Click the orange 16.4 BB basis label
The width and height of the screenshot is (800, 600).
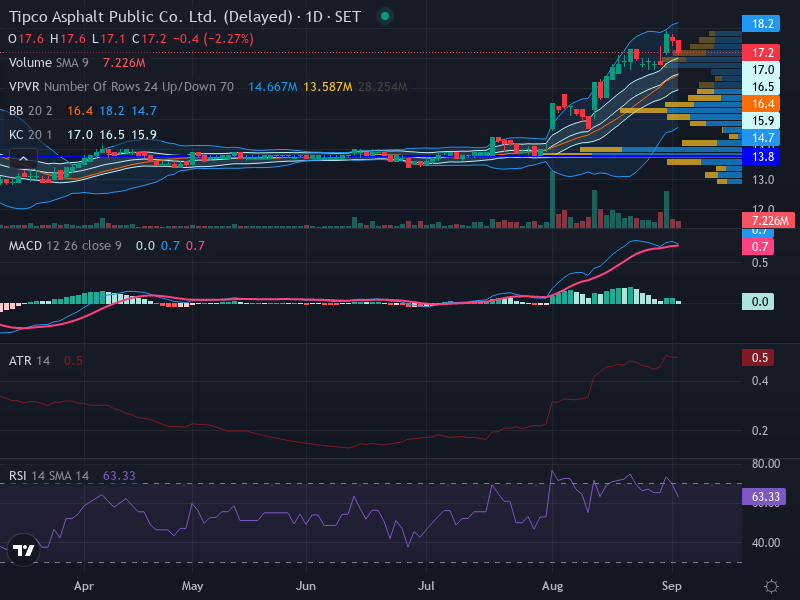[761, 104]
